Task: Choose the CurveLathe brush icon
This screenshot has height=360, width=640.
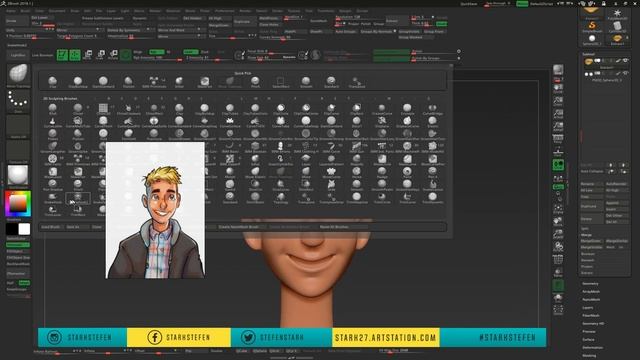Action: [52, 122]
